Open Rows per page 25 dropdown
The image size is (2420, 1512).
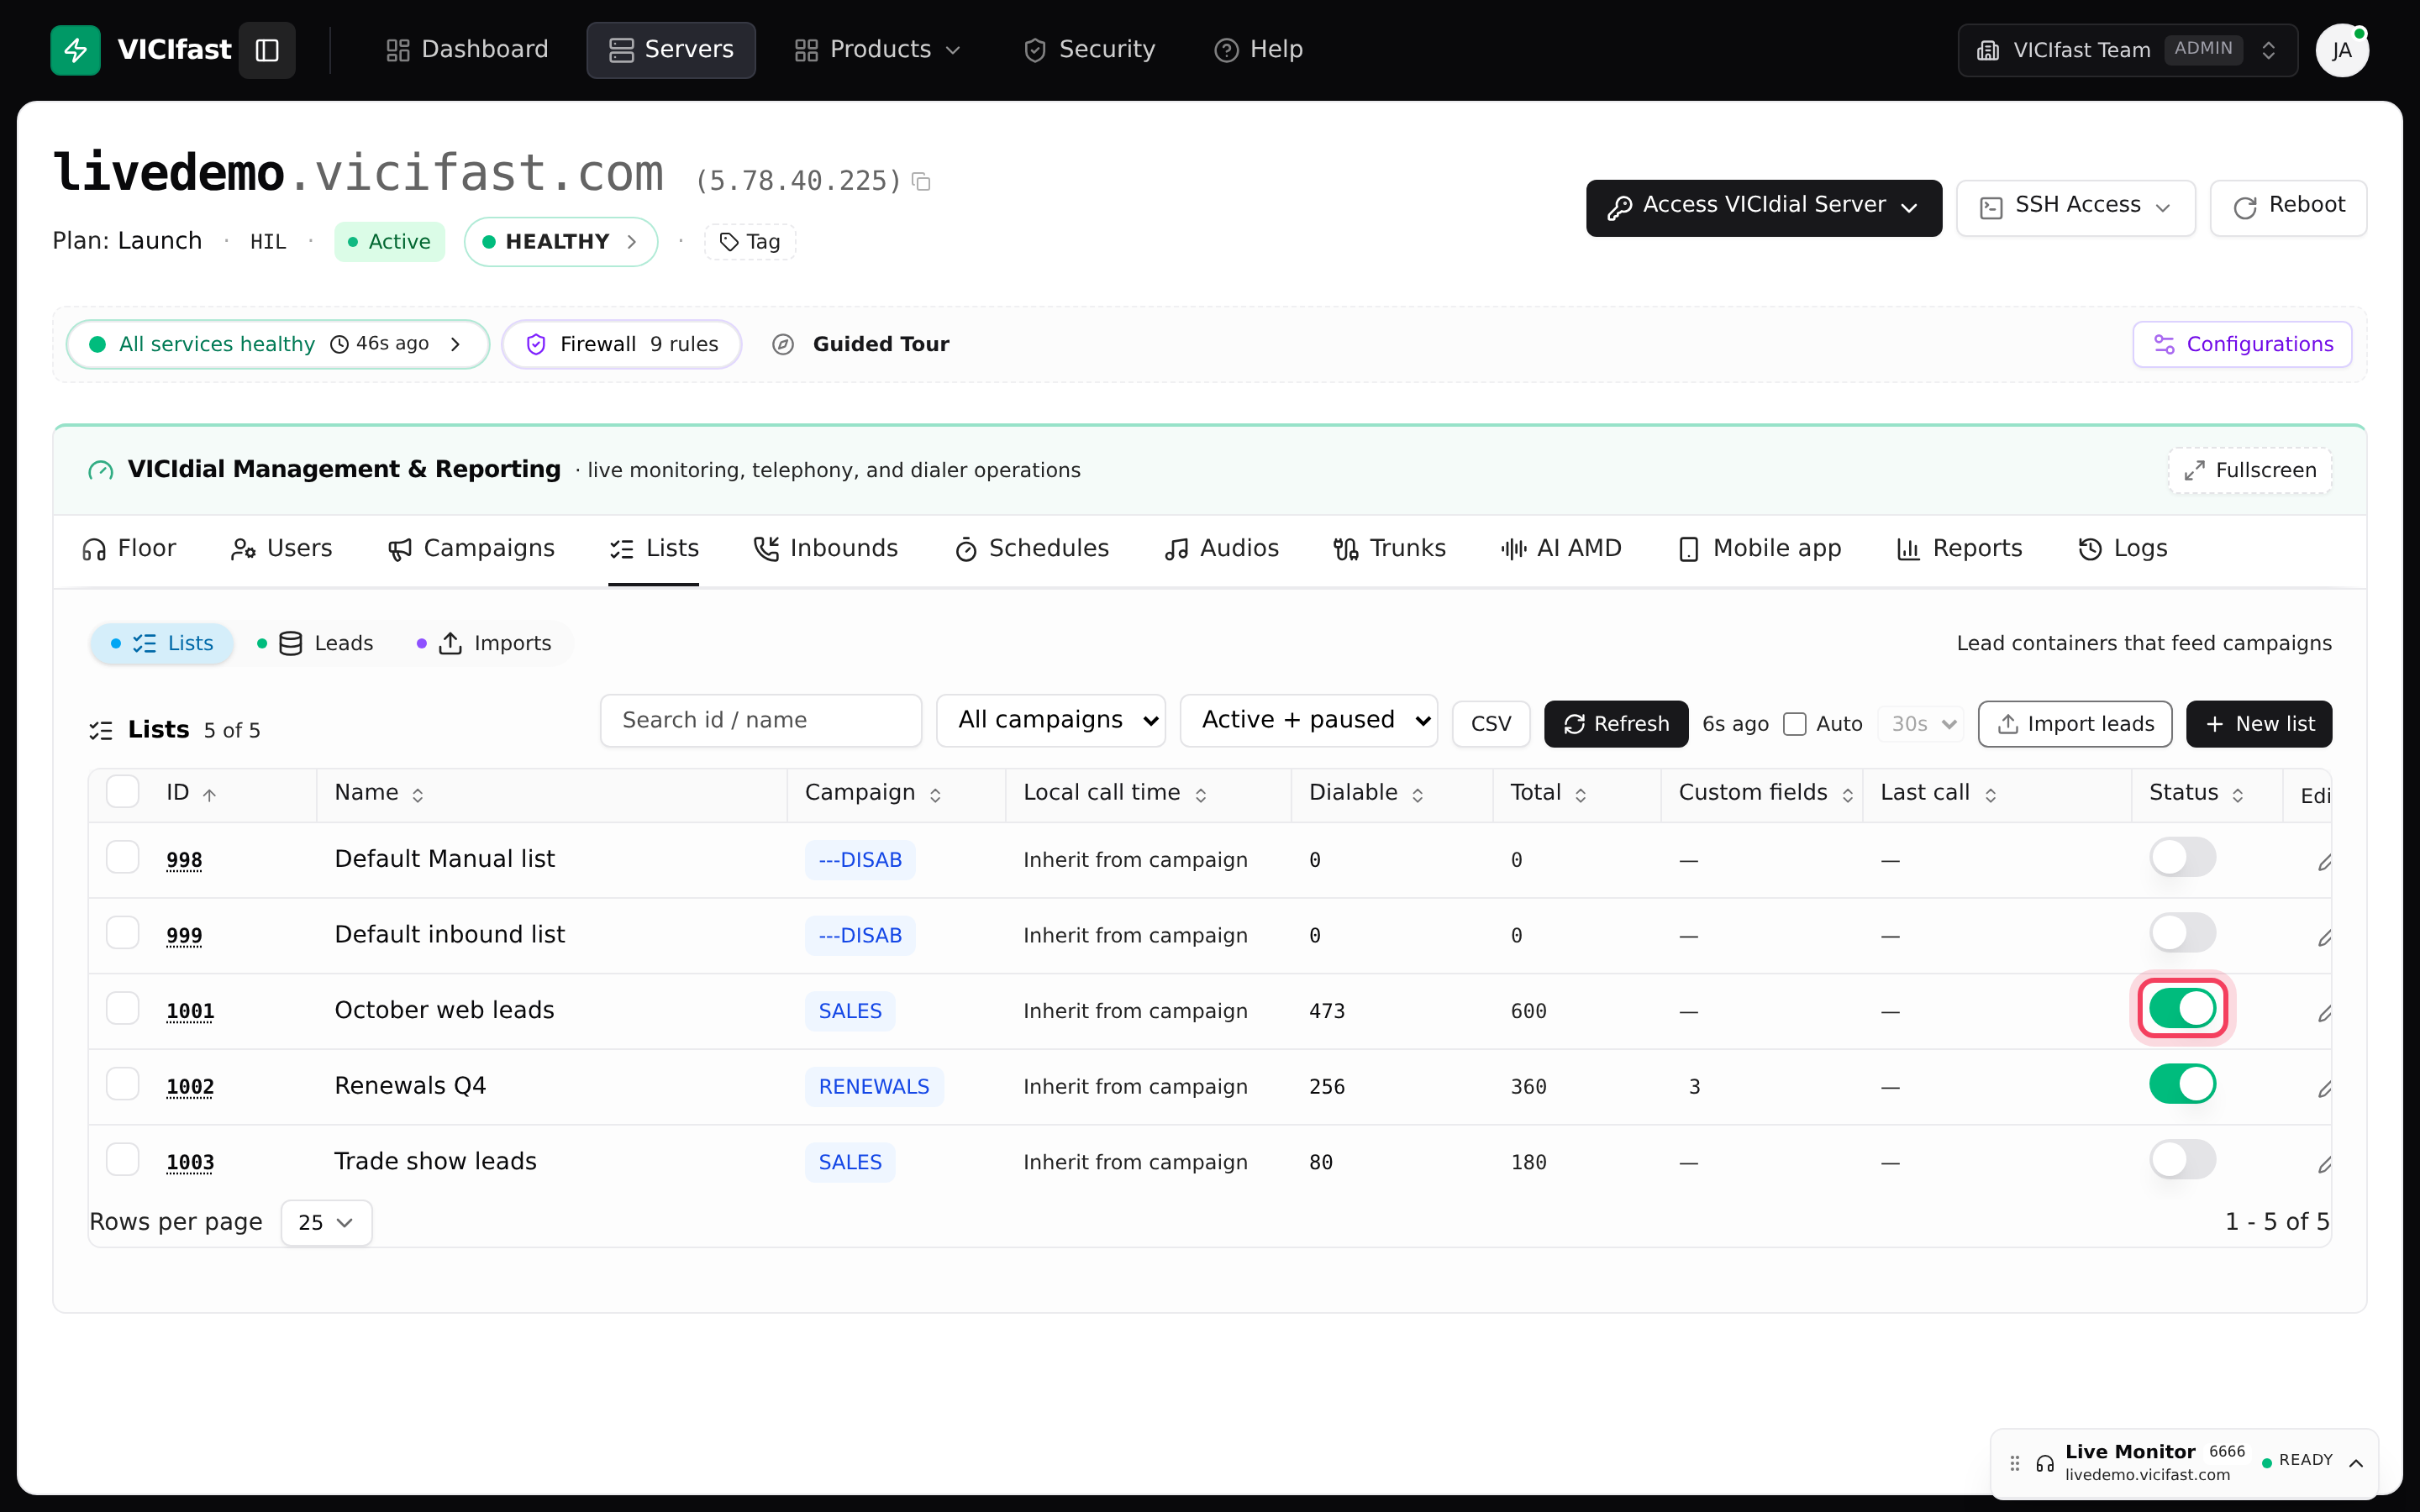[327, 1222]
